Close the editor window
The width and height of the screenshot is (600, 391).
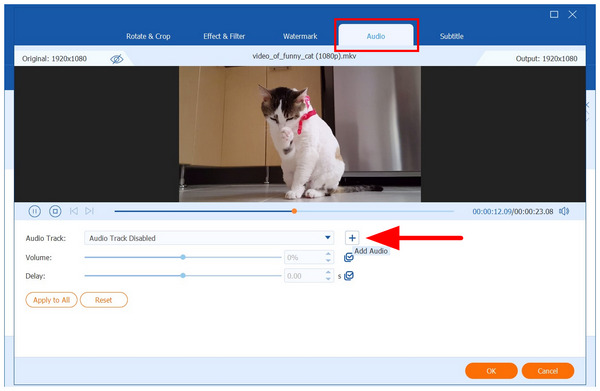[x=572, y=15]
